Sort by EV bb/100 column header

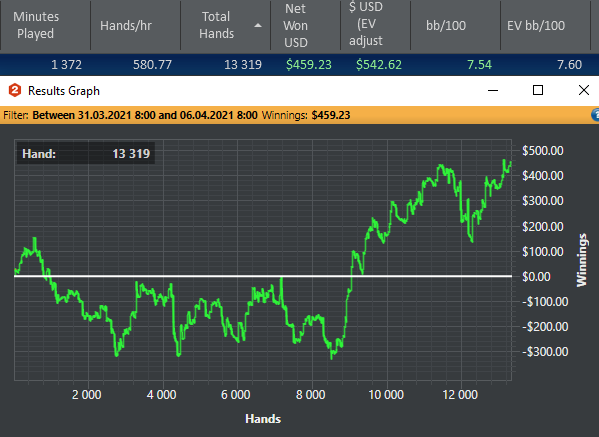pyautogui.click(x=545, y=25)
